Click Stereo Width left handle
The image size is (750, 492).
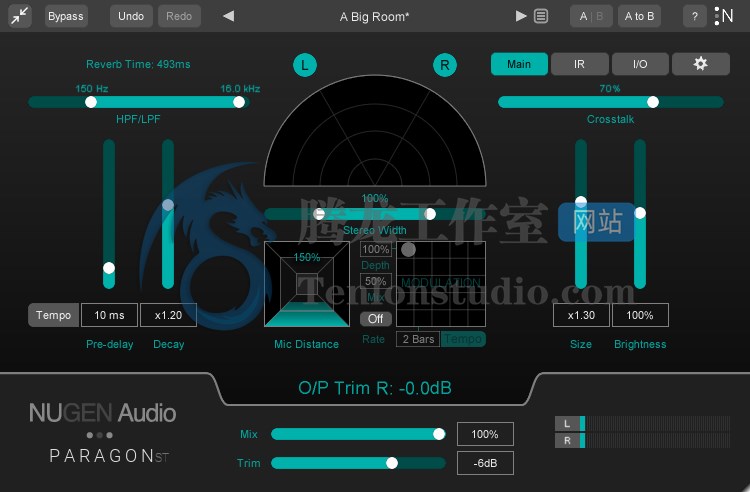tap(319, 214)
